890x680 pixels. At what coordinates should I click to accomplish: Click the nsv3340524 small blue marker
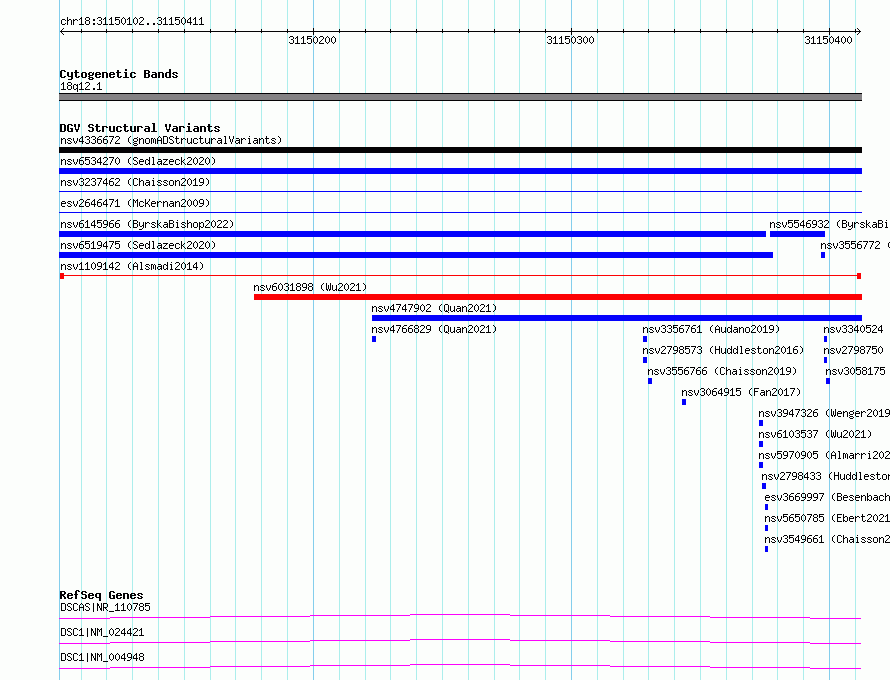pos(826,339)
